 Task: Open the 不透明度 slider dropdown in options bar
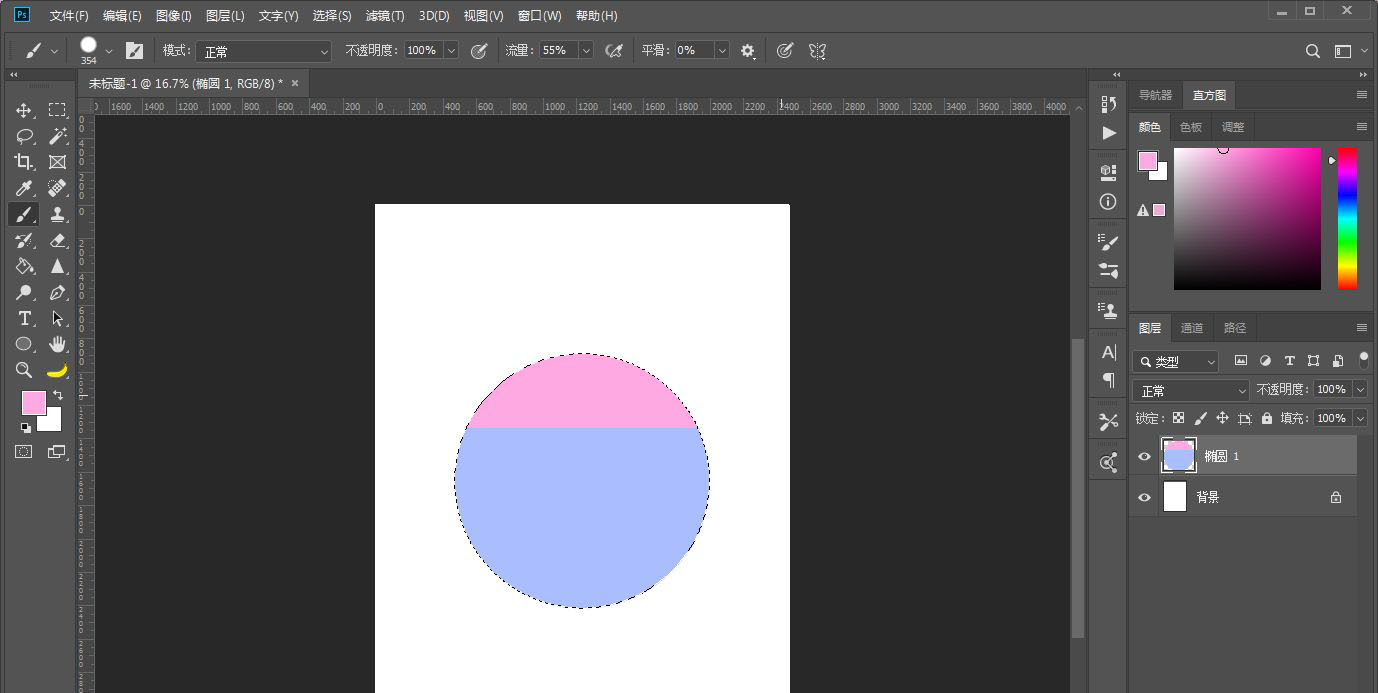coord(450,50)
